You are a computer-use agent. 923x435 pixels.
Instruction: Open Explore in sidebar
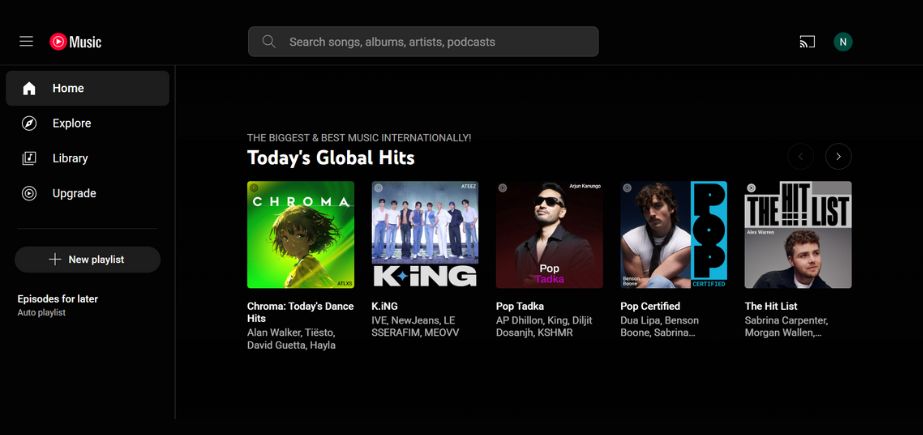[x=88, y=123]
